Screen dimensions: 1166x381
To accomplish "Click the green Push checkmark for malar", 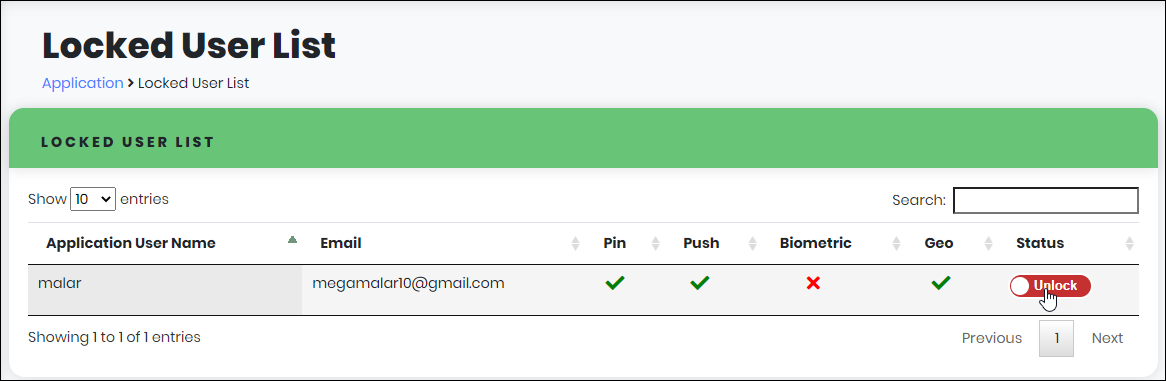I will pyautogui.click(x=699, y=283).
